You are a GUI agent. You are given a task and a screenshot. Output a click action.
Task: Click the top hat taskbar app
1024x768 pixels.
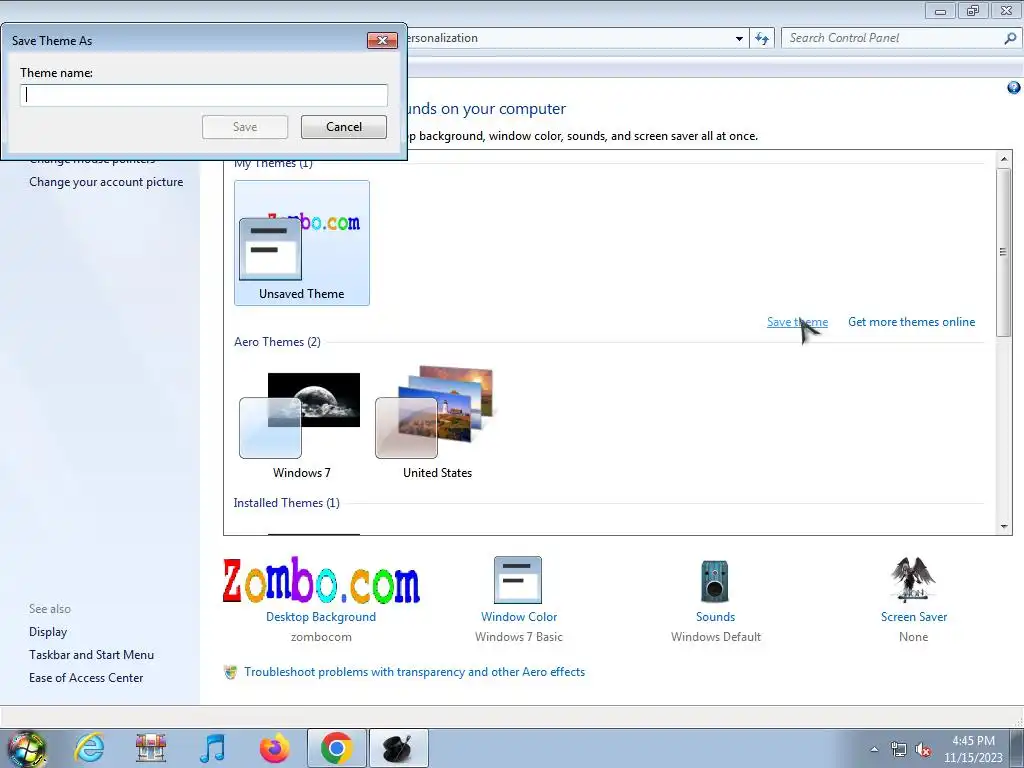[399, 748]
